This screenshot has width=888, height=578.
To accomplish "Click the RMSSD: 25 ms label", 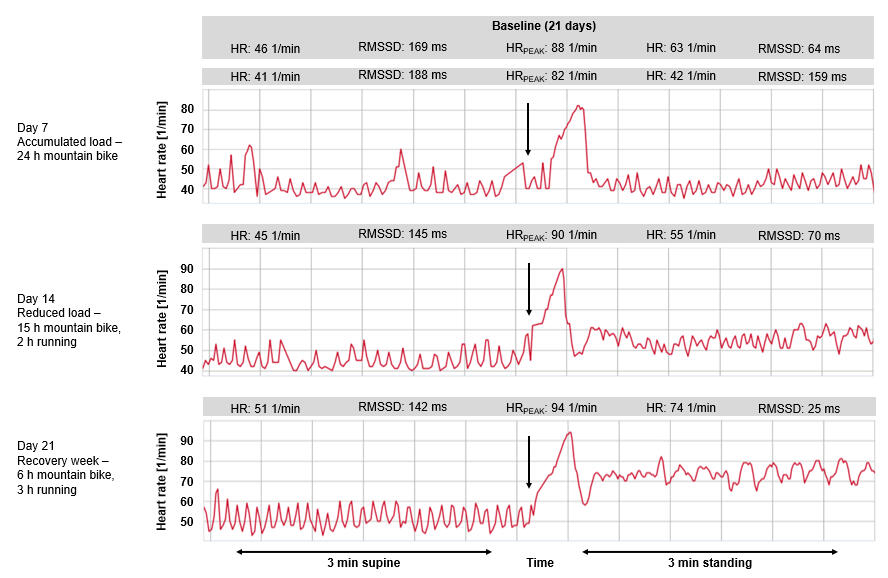I will tap(798, 408).
